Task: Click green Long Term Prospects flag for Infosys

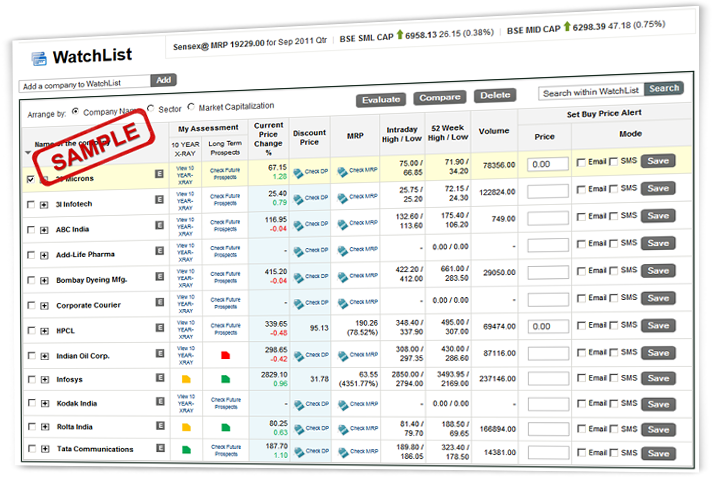Action: pos(225,378)
